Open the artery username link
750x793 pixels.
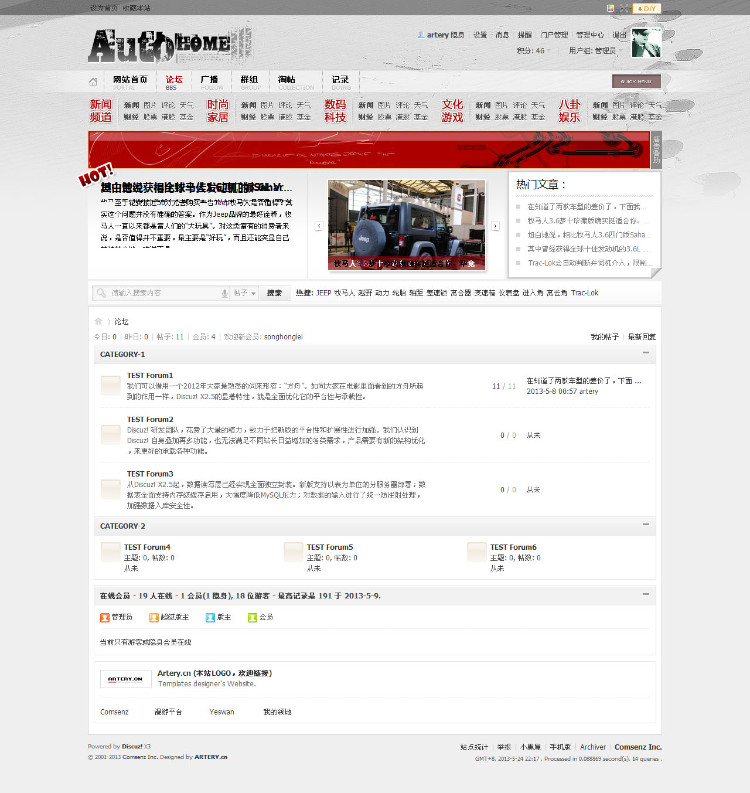[x=437, y=35]
